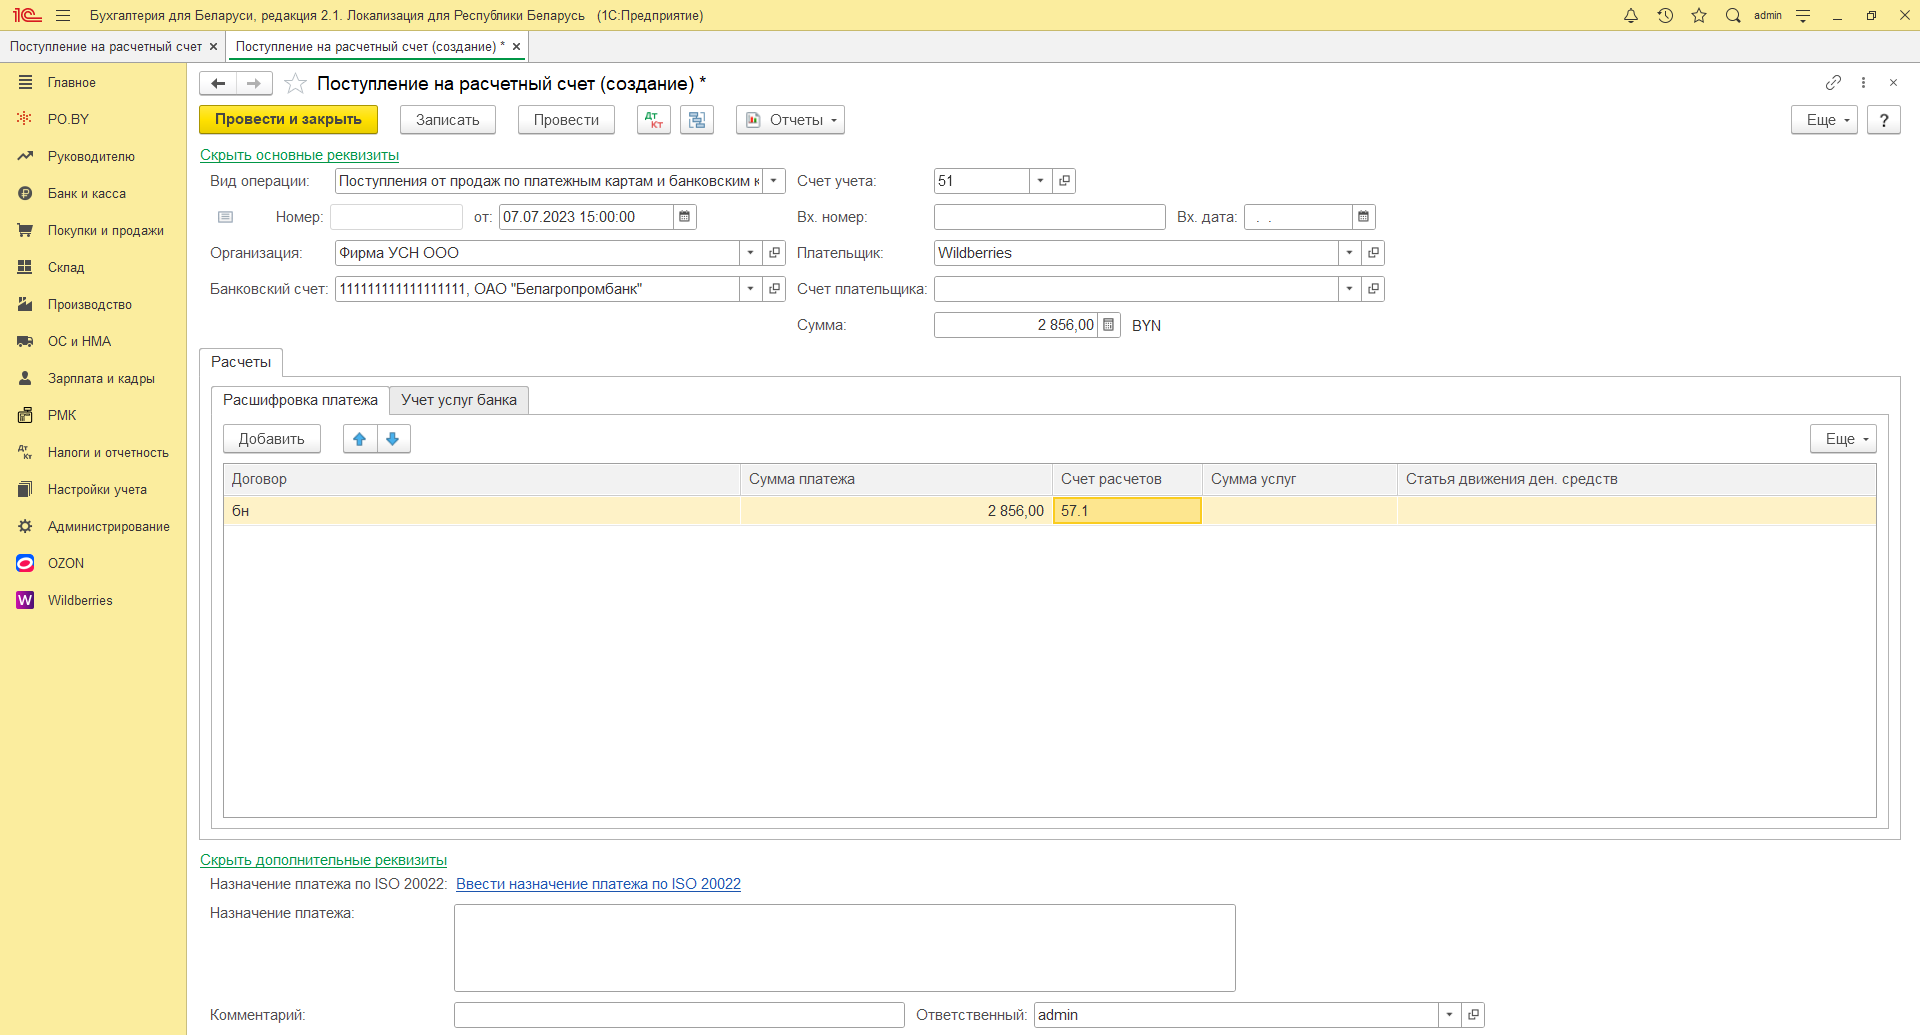Open Ответственный admin card
This screenshot has width=1920, height=1035.
pyautogui.click(x=1473, y=1015)
